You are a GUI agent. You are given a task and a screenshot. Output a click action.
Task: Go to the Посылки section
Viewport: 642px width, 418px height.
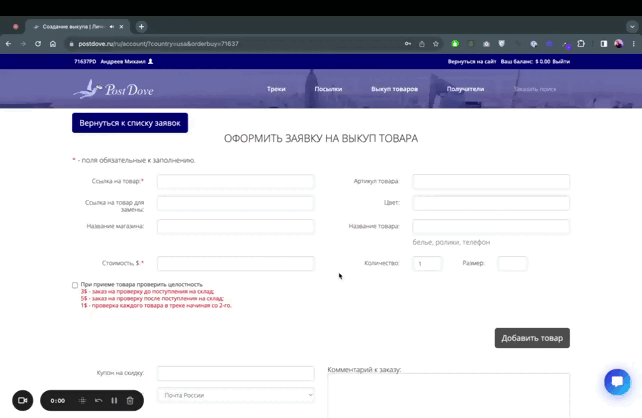pos(328,89)
